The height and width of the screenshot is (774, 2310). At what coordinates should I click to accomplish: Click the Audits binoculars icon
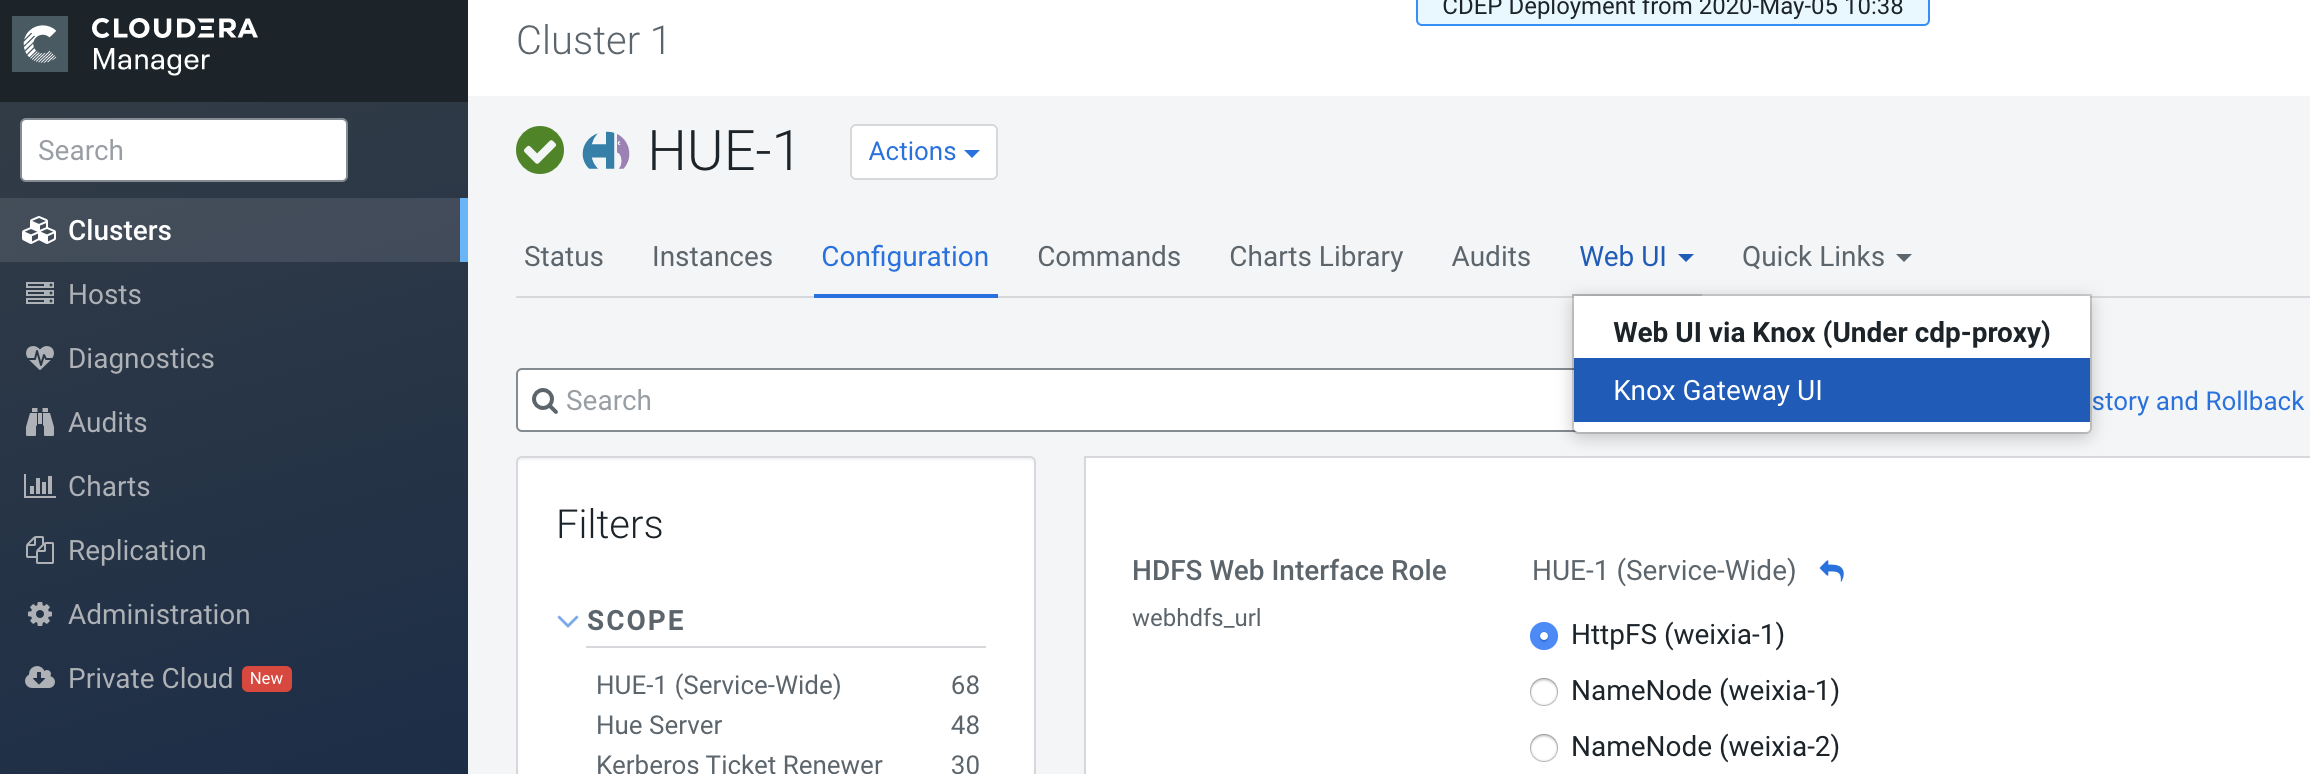coord(40,422)
